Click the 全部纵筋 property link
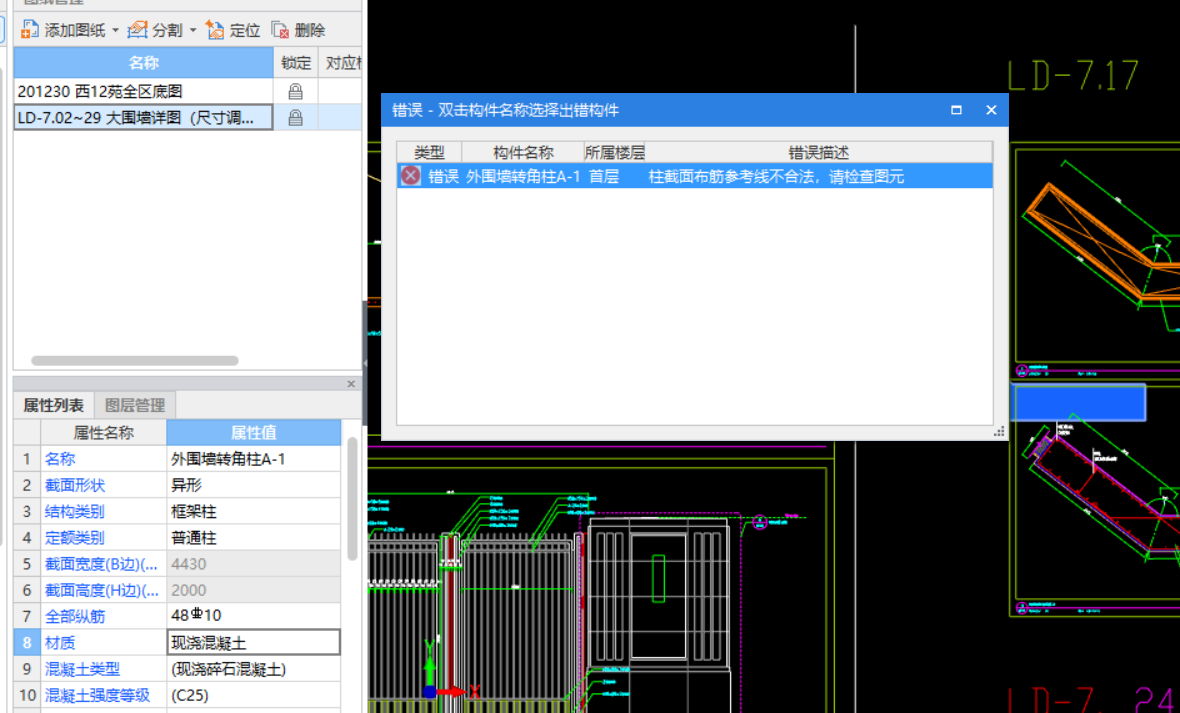 coord(75,616)
